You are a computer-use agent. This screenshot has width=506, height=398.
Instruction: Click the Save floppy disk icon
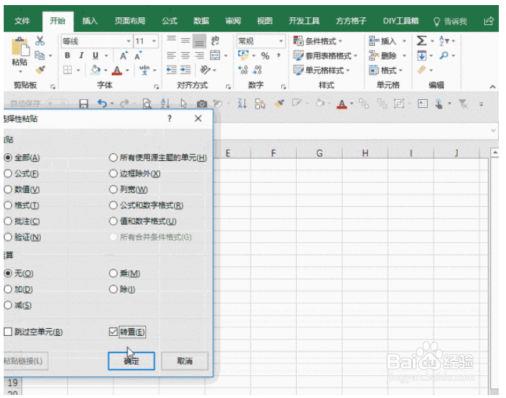[x=84, y=104]
